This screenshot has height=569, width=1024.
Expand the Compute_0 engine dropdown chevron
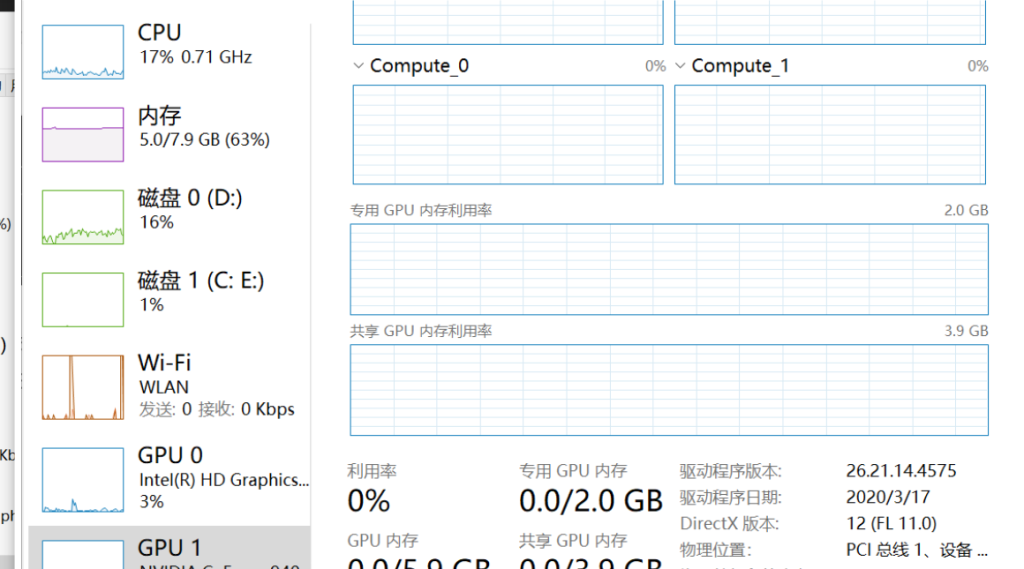point(358,66)
